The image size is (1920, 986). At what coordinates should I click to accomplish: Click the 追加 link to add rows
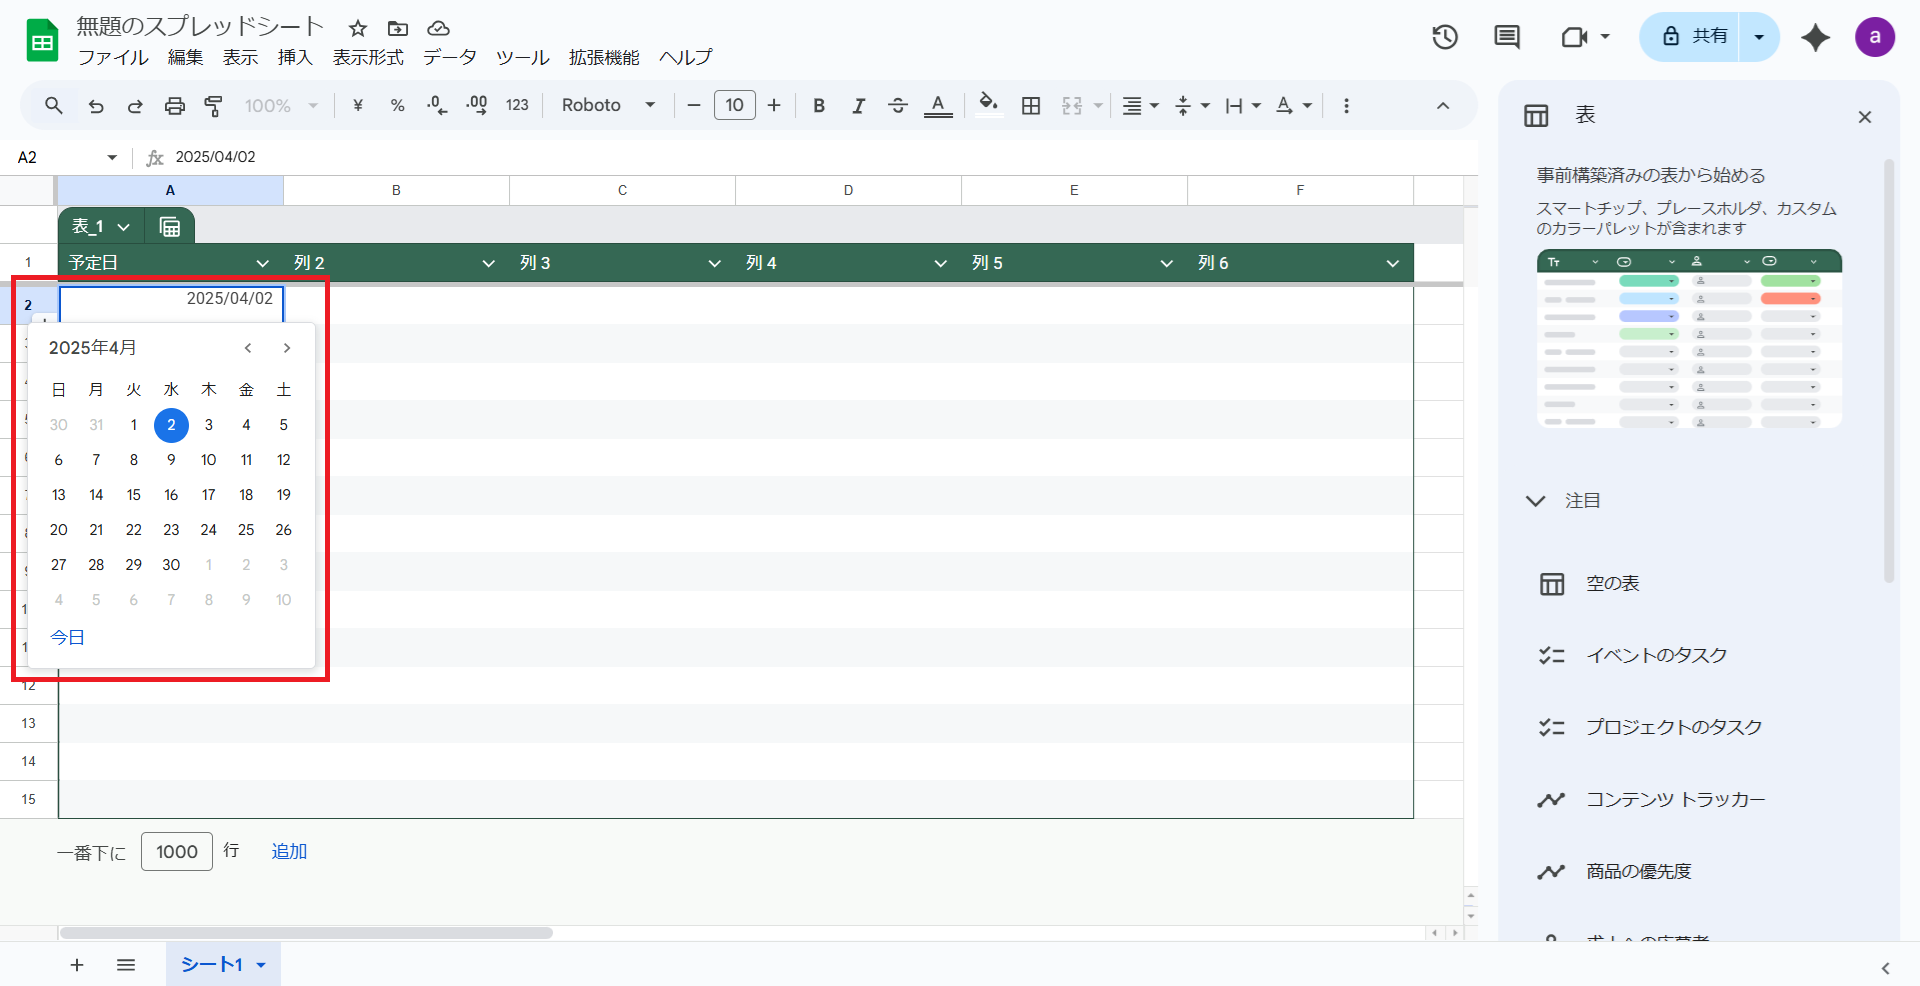click(289, 852)
